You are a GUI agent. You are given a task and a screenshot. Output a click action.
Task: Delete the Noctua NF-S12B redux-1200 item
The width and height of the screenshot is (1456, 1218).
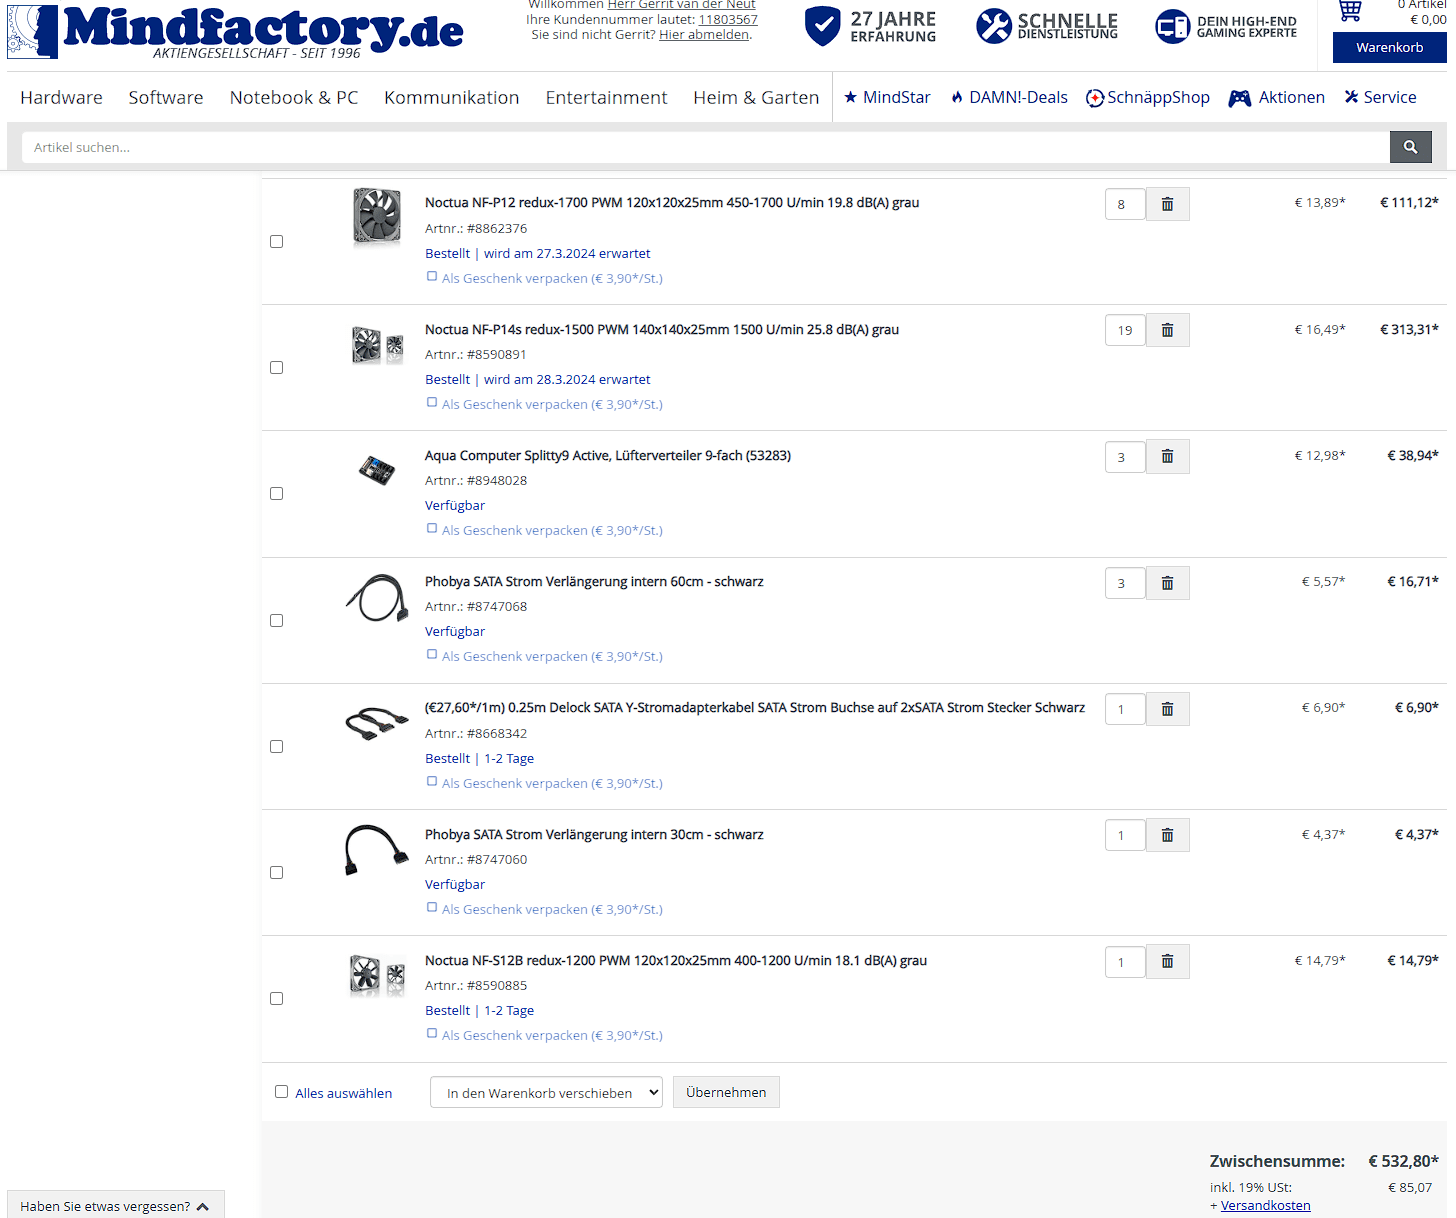[1167, 961]
